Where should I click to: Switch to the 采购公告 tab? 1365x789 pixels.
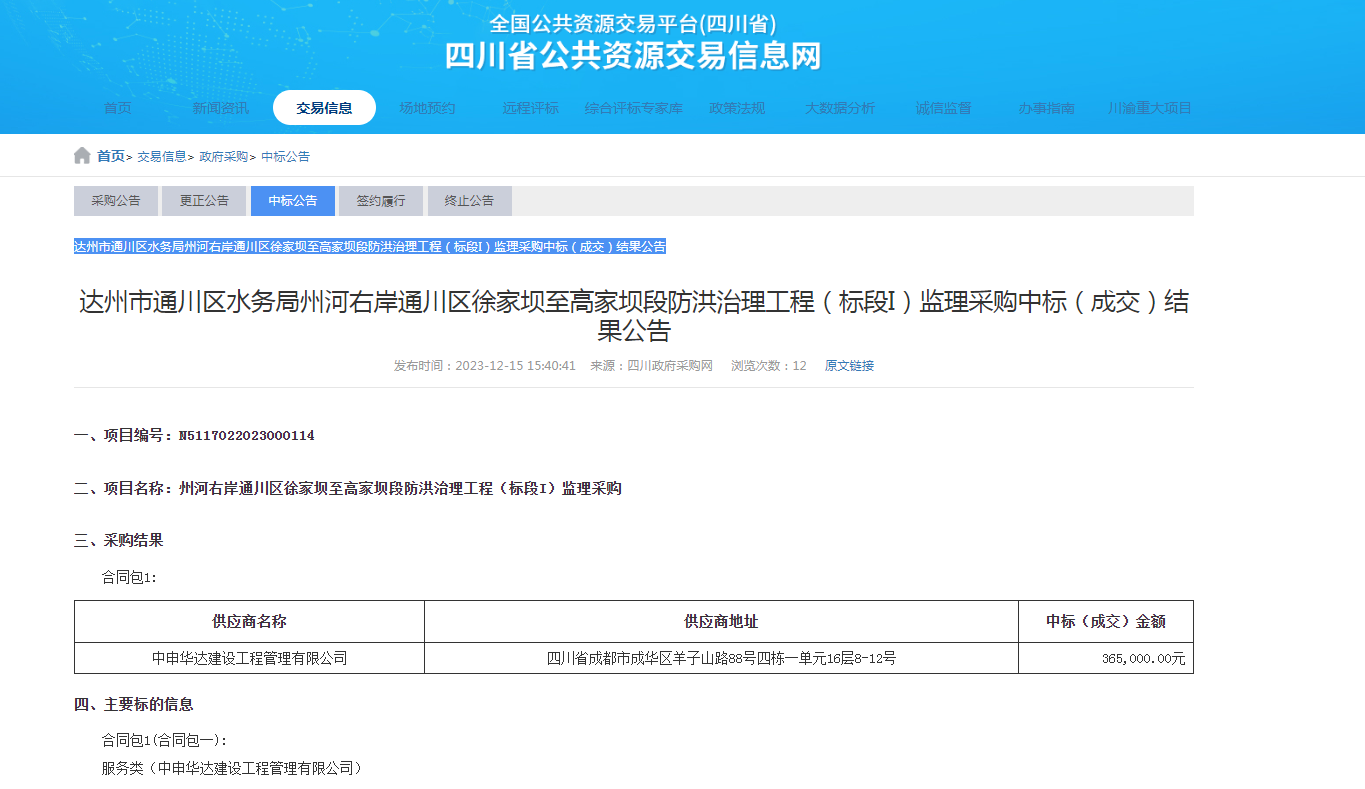click(116, 201)
